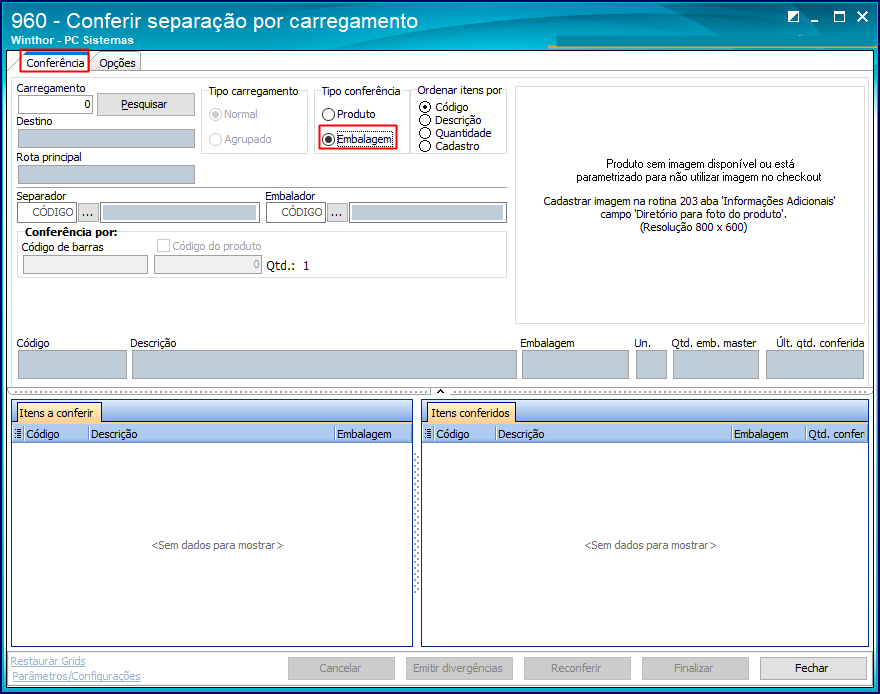
Task: Click Emitir divergências button
Action: coord(459,668)
